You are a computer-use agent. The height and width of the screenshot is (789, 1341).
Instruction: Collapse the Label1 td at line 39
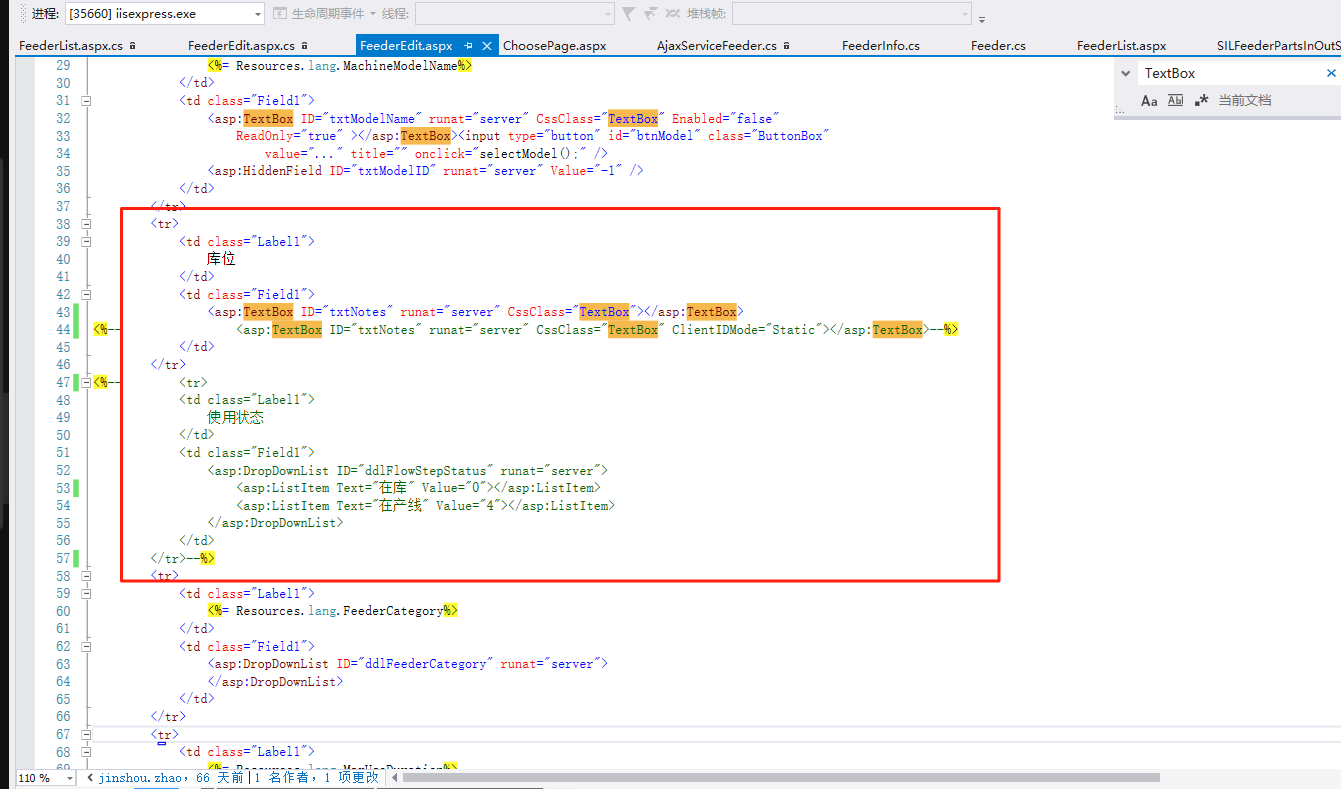(x=86, y=242)
